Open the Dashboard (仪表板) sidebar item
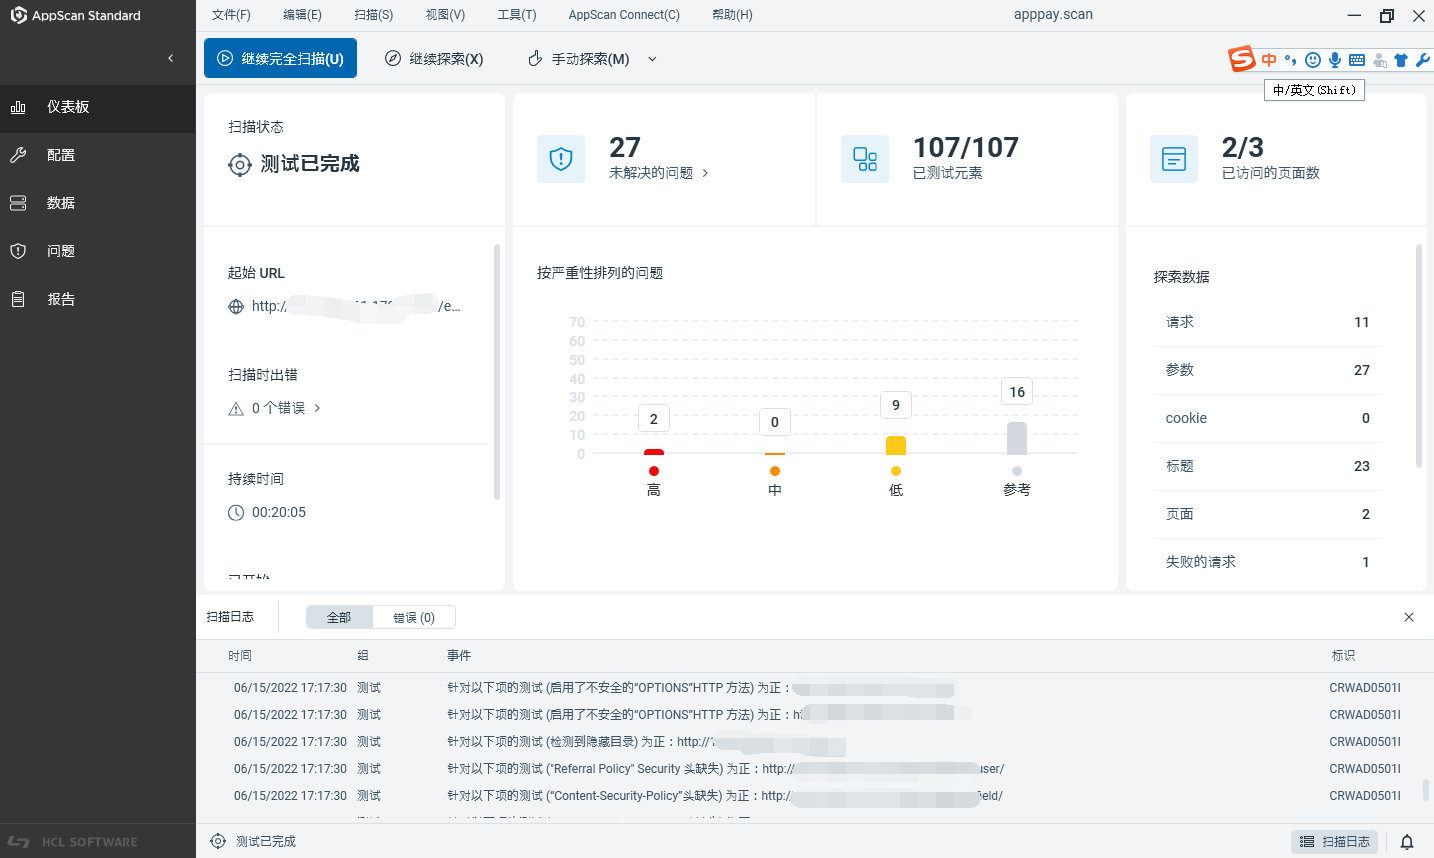The height and width of the screenshot is (858, 1434). tap(68, 107)
